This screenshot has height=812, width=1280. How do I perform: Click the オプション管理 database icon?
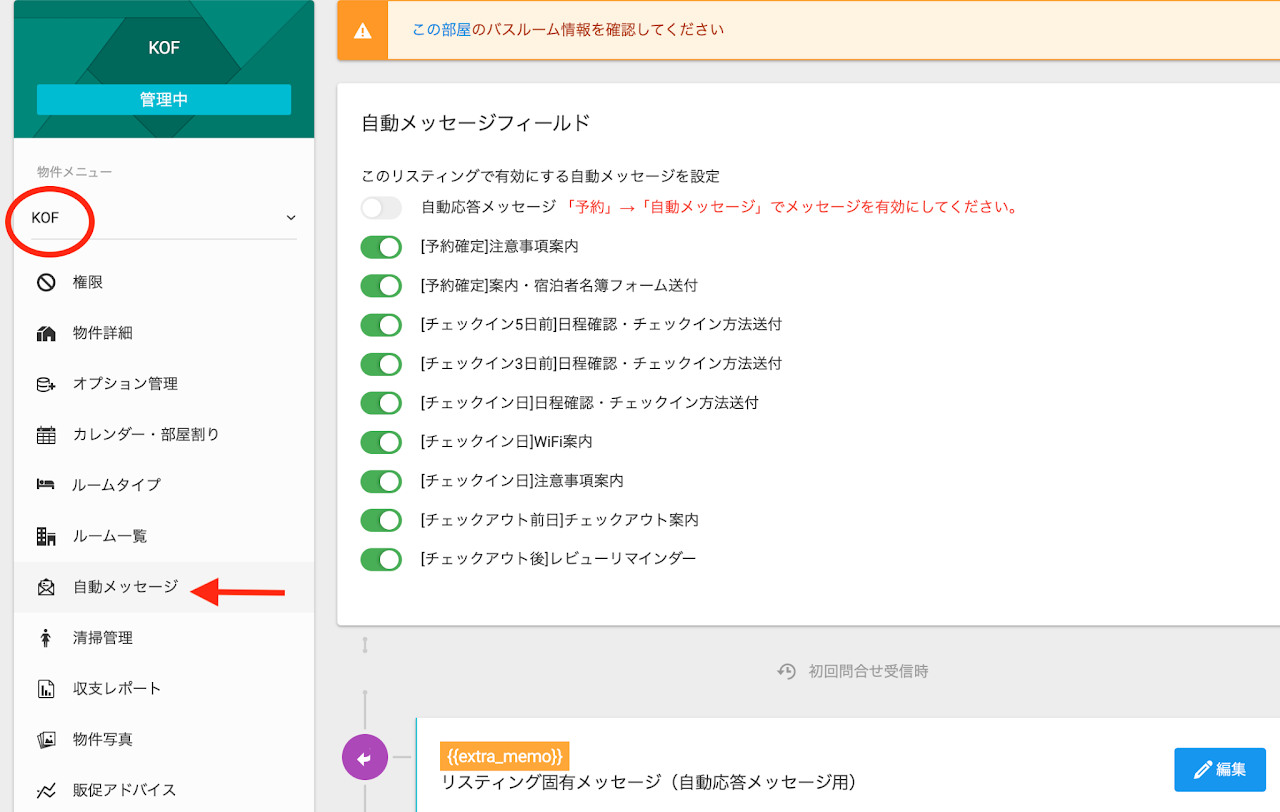[x=46, y=384]
